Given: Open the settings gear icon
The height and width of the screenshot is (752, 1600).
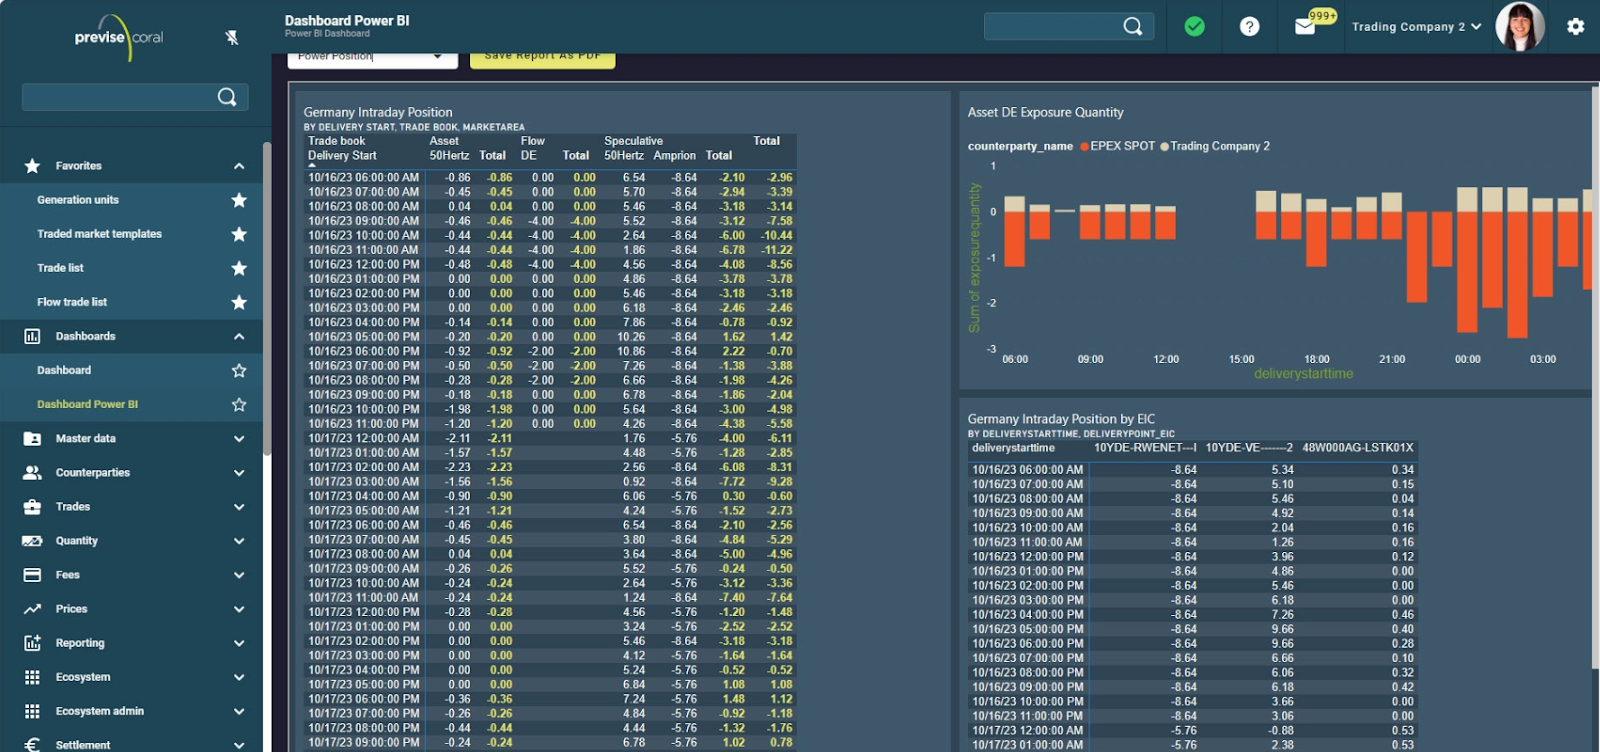Looking at the screenshot, I should point(1576,26).
